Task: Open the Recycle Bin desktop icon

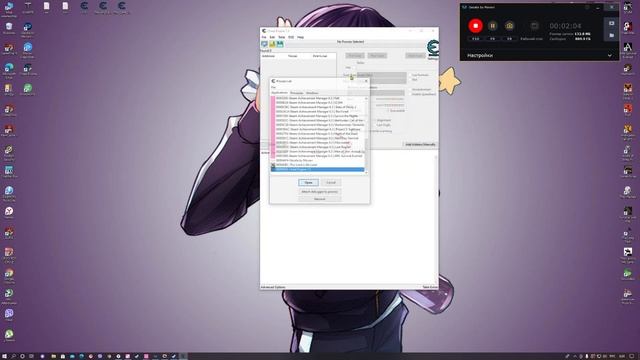Action: click(x=9, y=28)
